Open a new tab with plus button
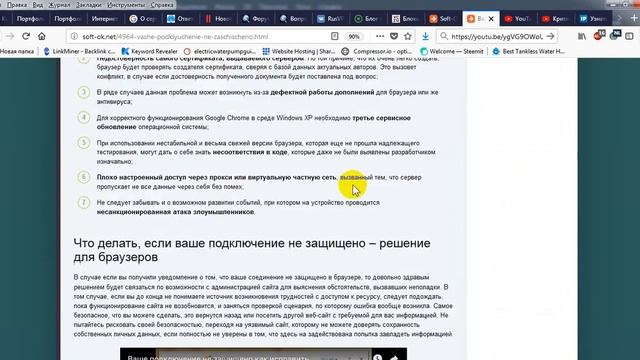Screen dimensions: 640x360 point(634,18)
